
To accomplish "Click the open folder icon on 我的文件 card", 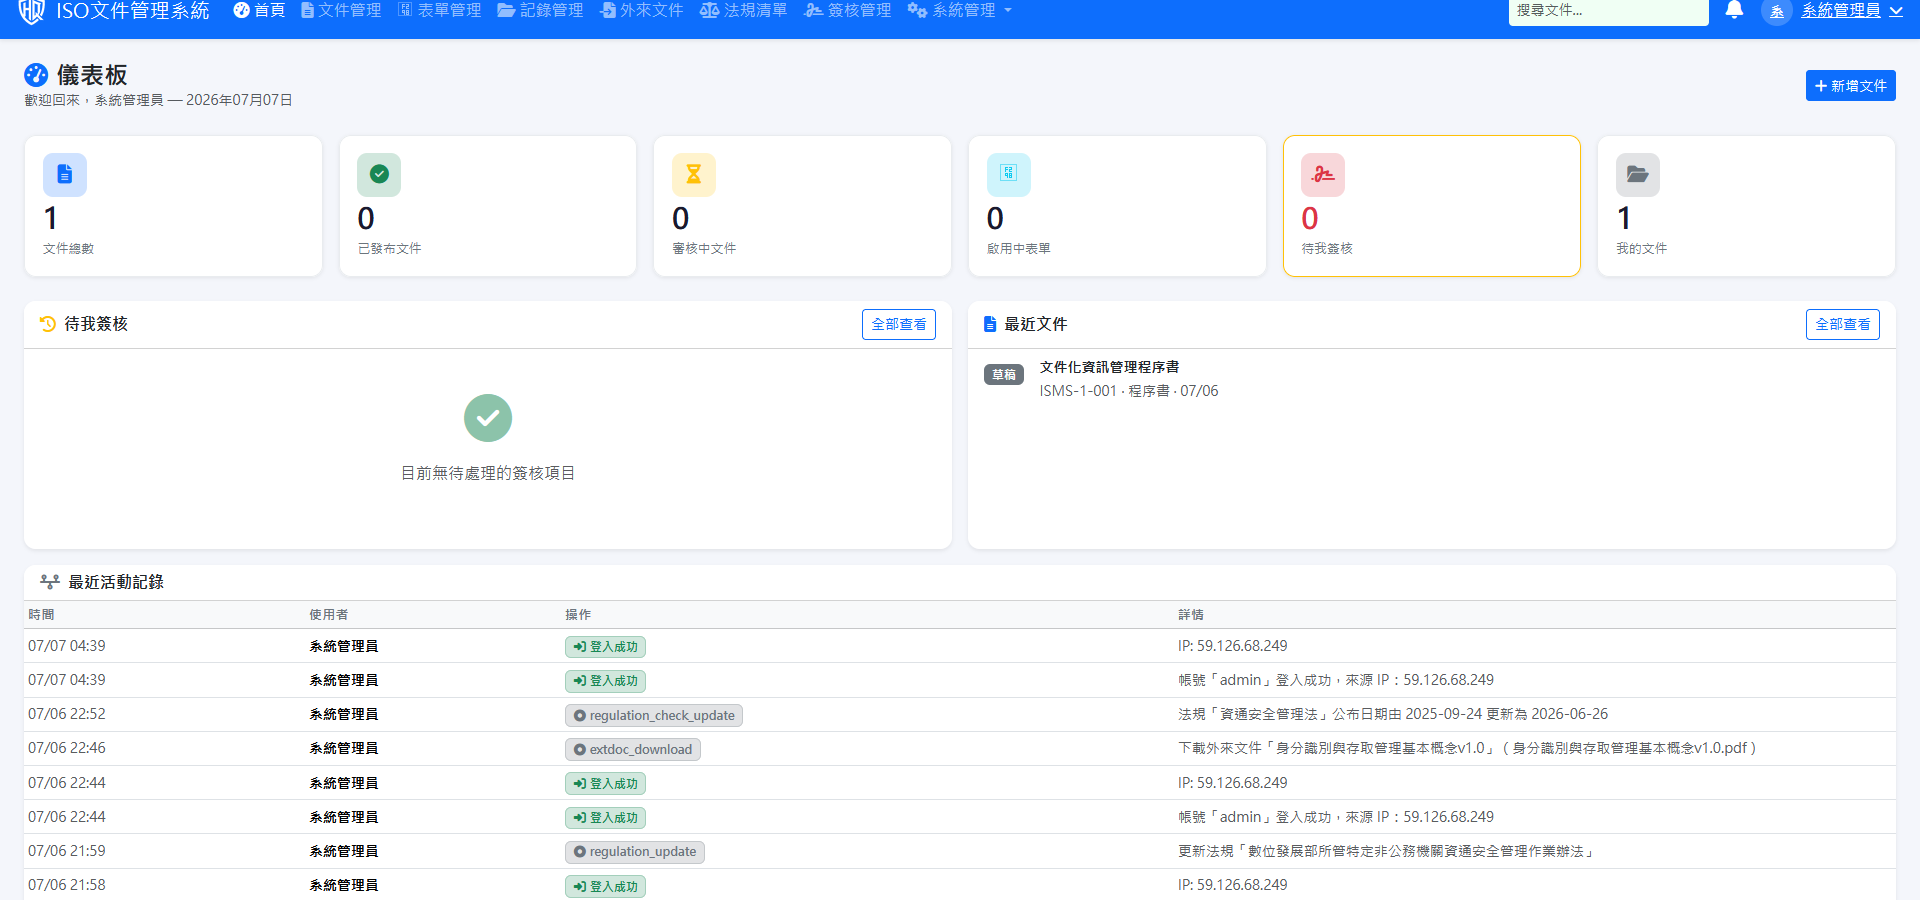I will click(x=1638, y=175).
